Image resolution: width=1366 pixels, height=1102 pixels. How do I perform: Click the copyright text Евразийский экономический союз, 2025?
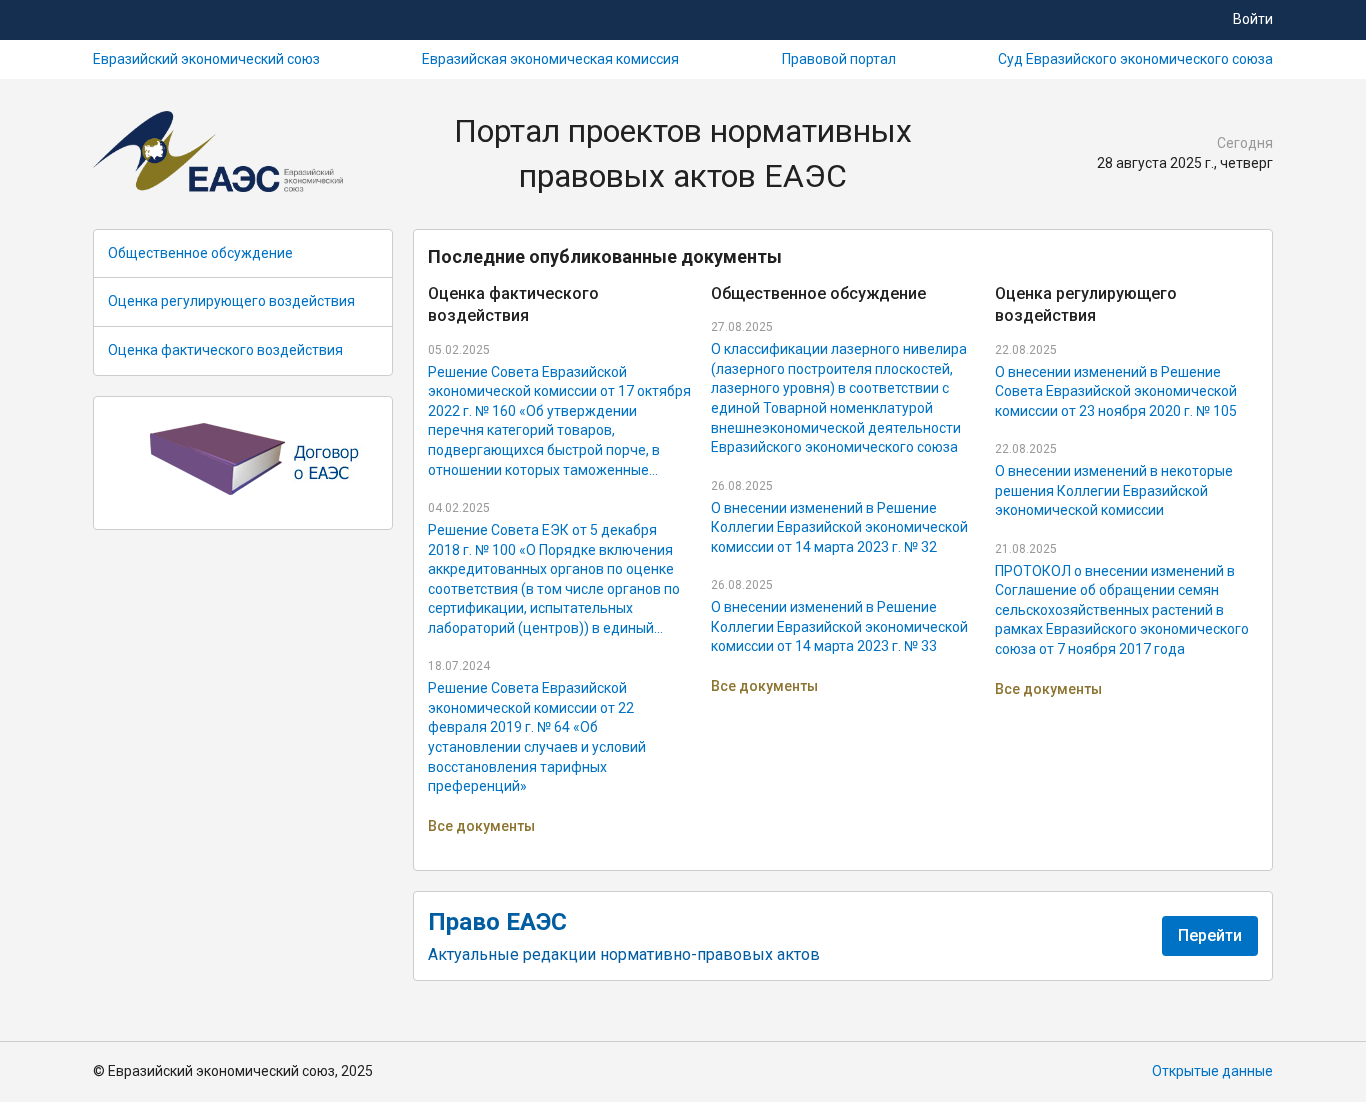pos(233,1071)
